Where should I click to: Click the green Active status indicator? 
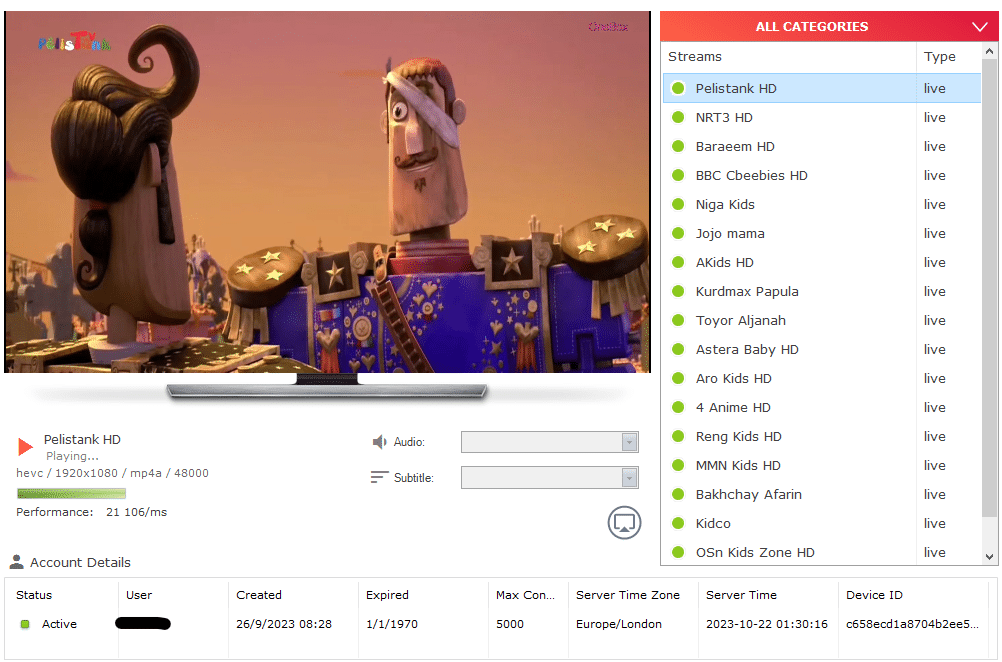click(25, 624)
